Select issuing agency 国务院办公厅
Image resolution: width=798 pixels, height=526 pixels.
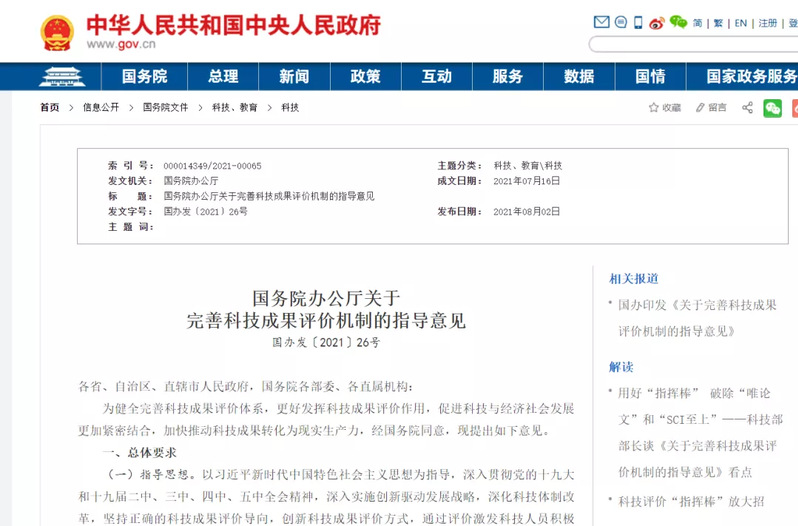[191, 181]
